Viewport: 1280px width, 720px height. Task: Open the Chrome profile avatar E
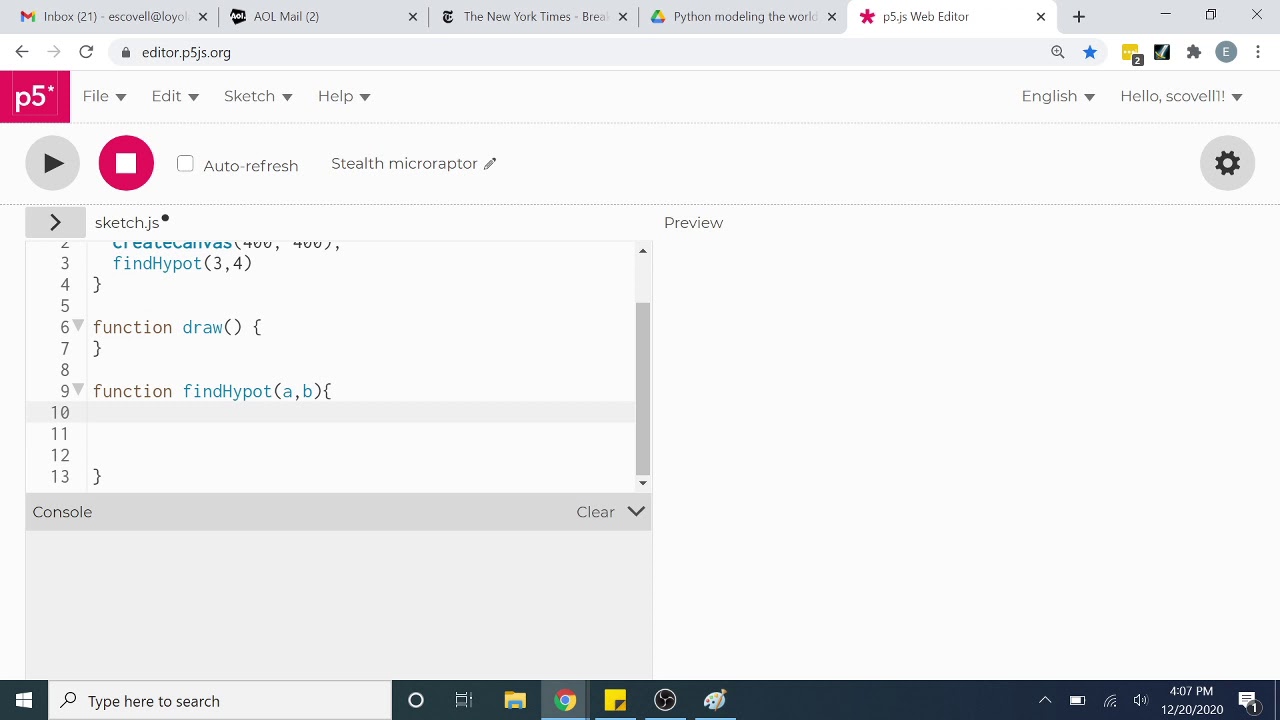tap(1226, 52)
